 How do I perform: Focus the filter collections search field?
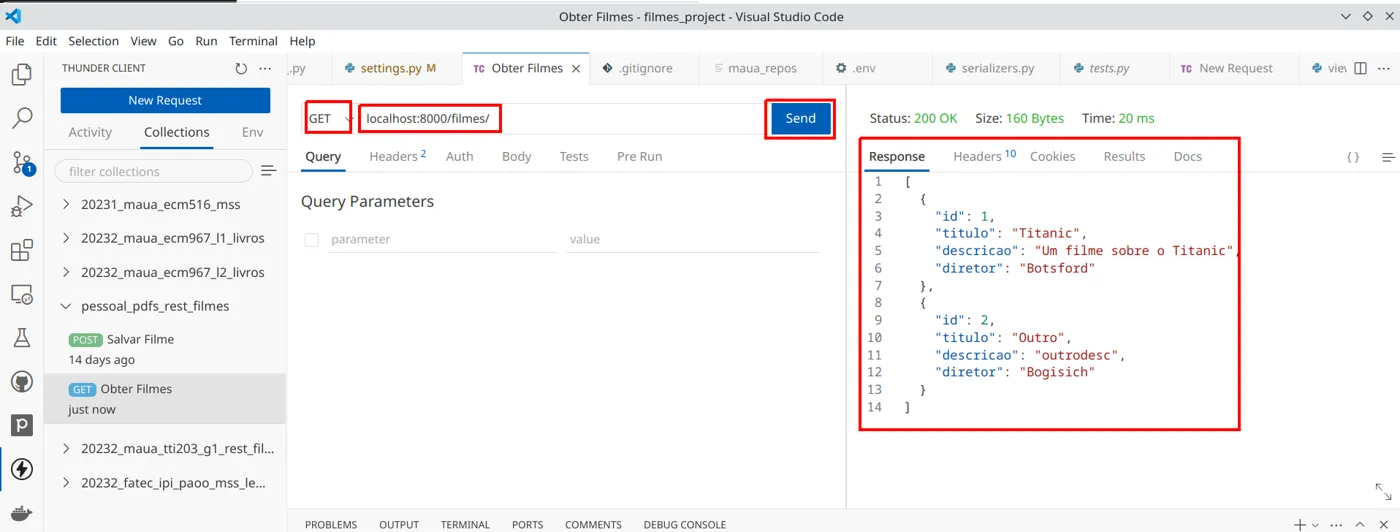pos(153,171)
